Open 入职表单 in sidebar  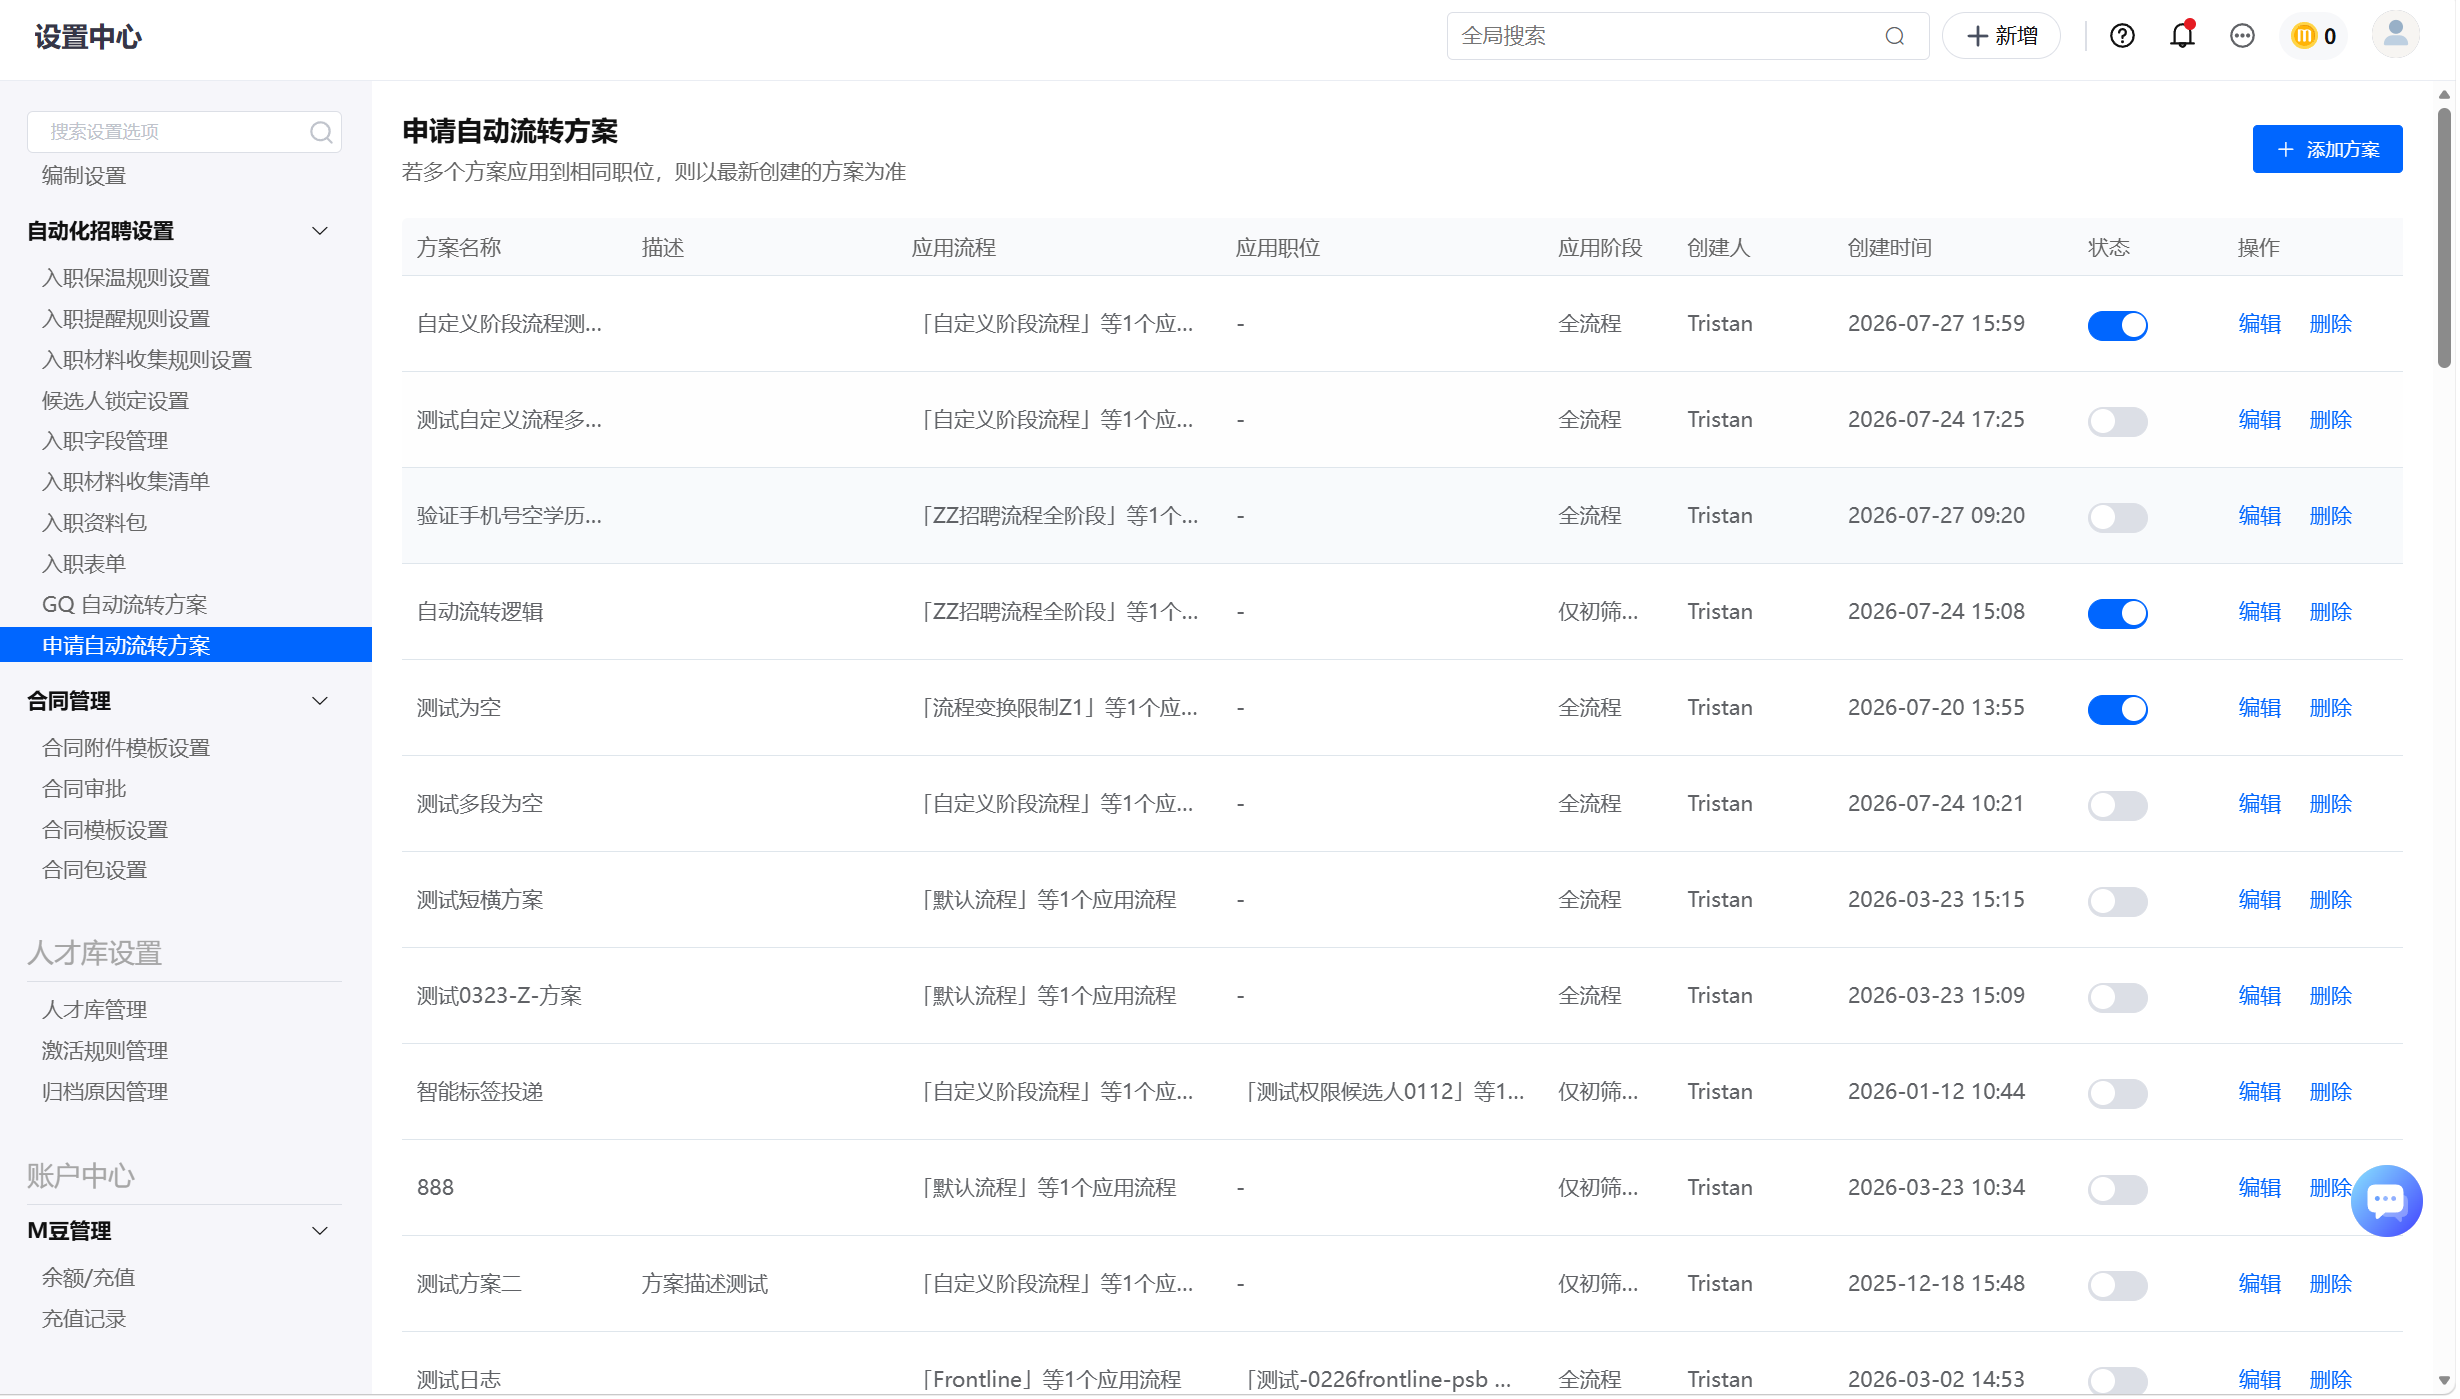pos(84,564)
